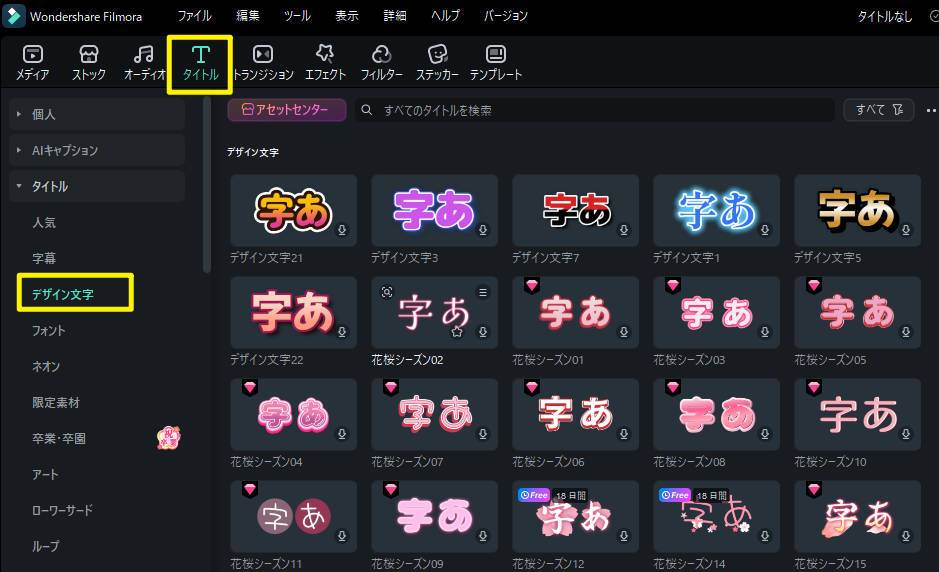This screenshot has height=572, width=939.
Task: Open the バージョン menu
Action: coord(506,16)
